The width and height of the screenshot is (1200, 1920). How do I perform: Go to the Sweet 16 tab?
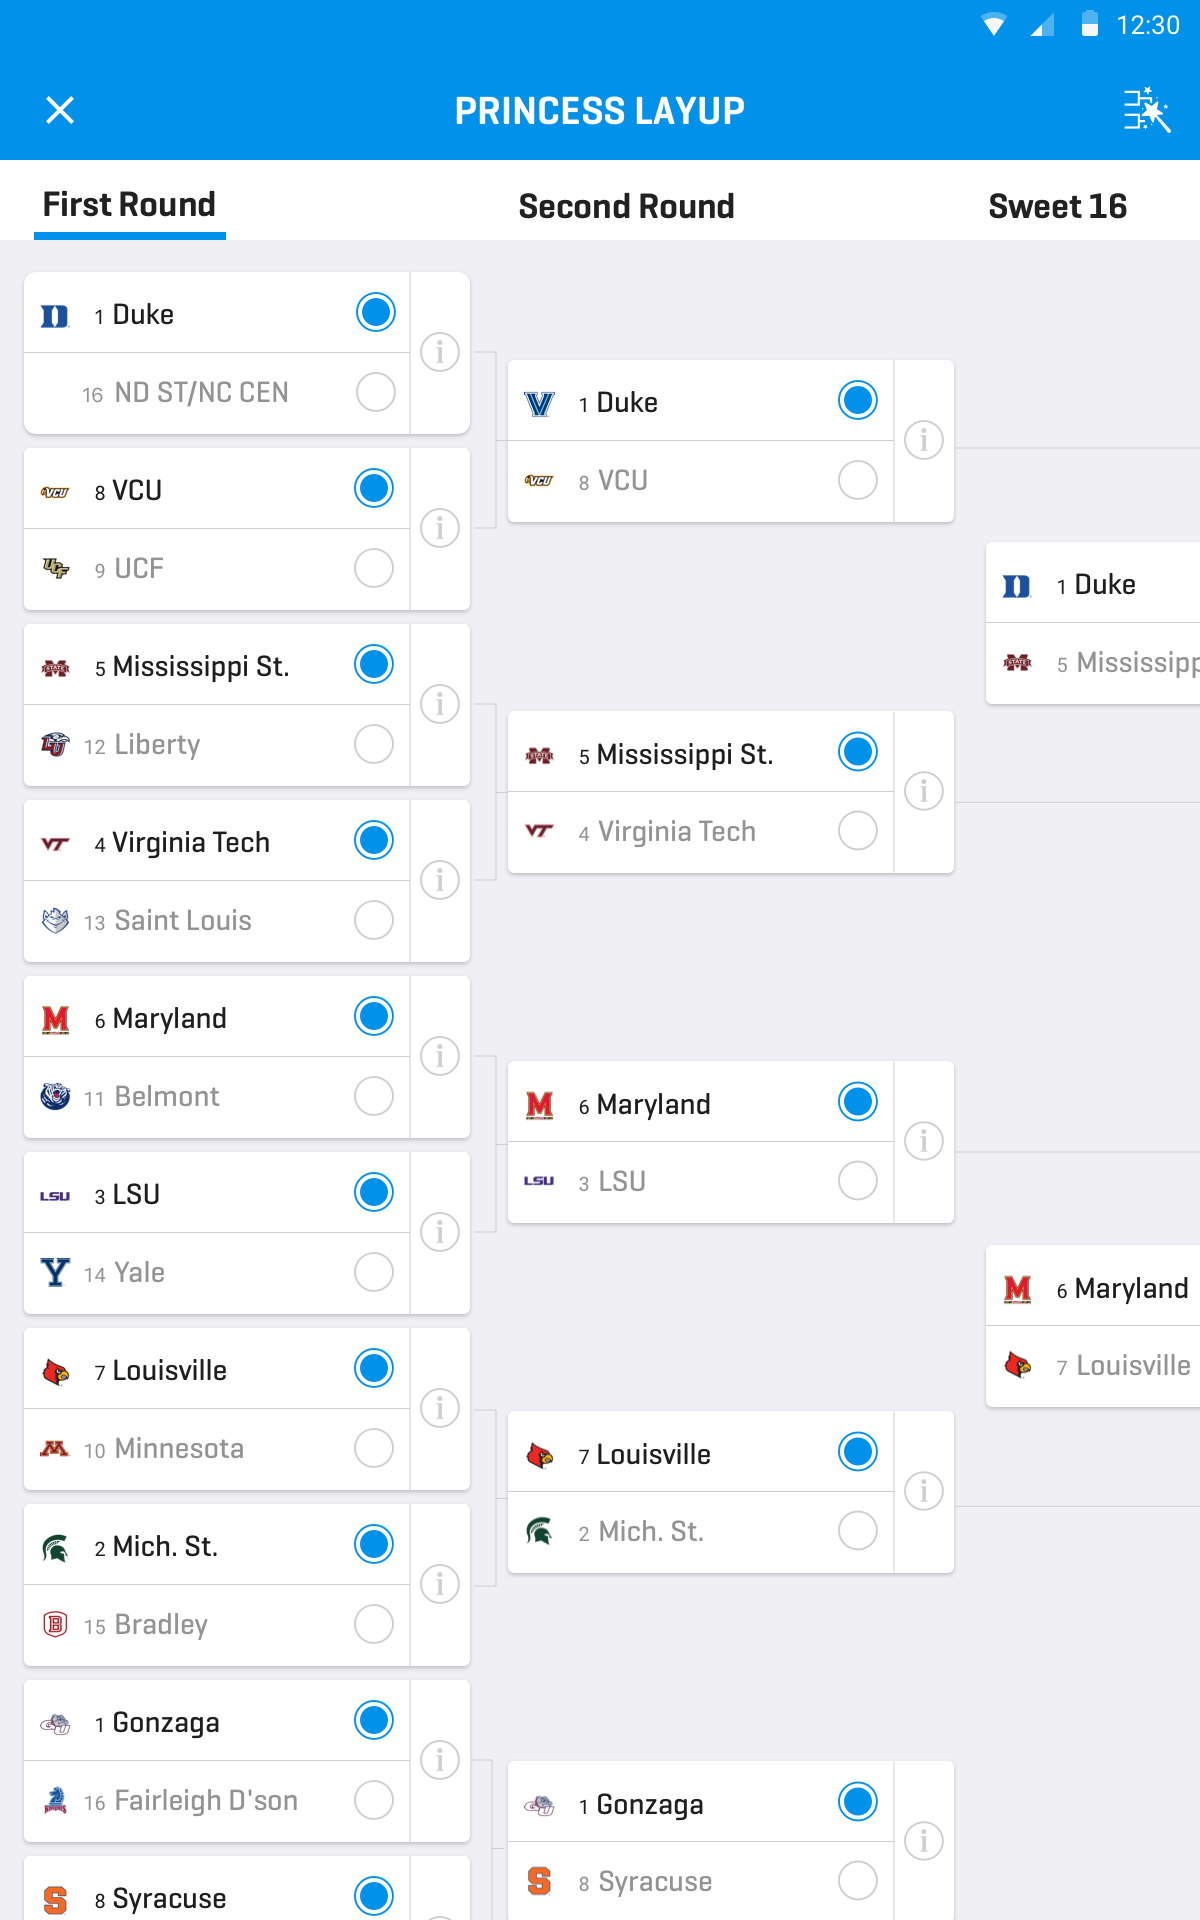pos(1057,206)
